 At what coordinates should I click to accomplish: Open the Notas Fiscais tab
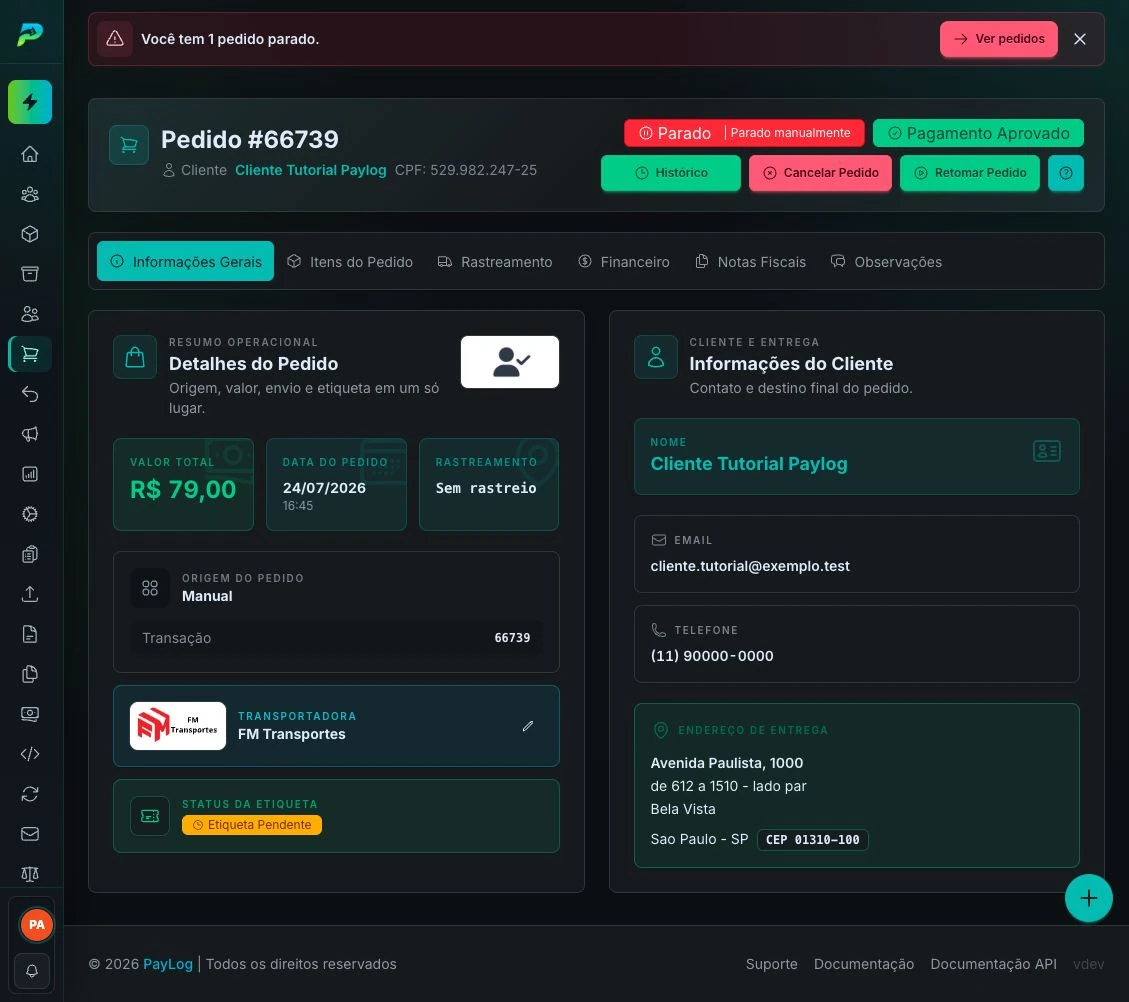click(x=751, y=262)
